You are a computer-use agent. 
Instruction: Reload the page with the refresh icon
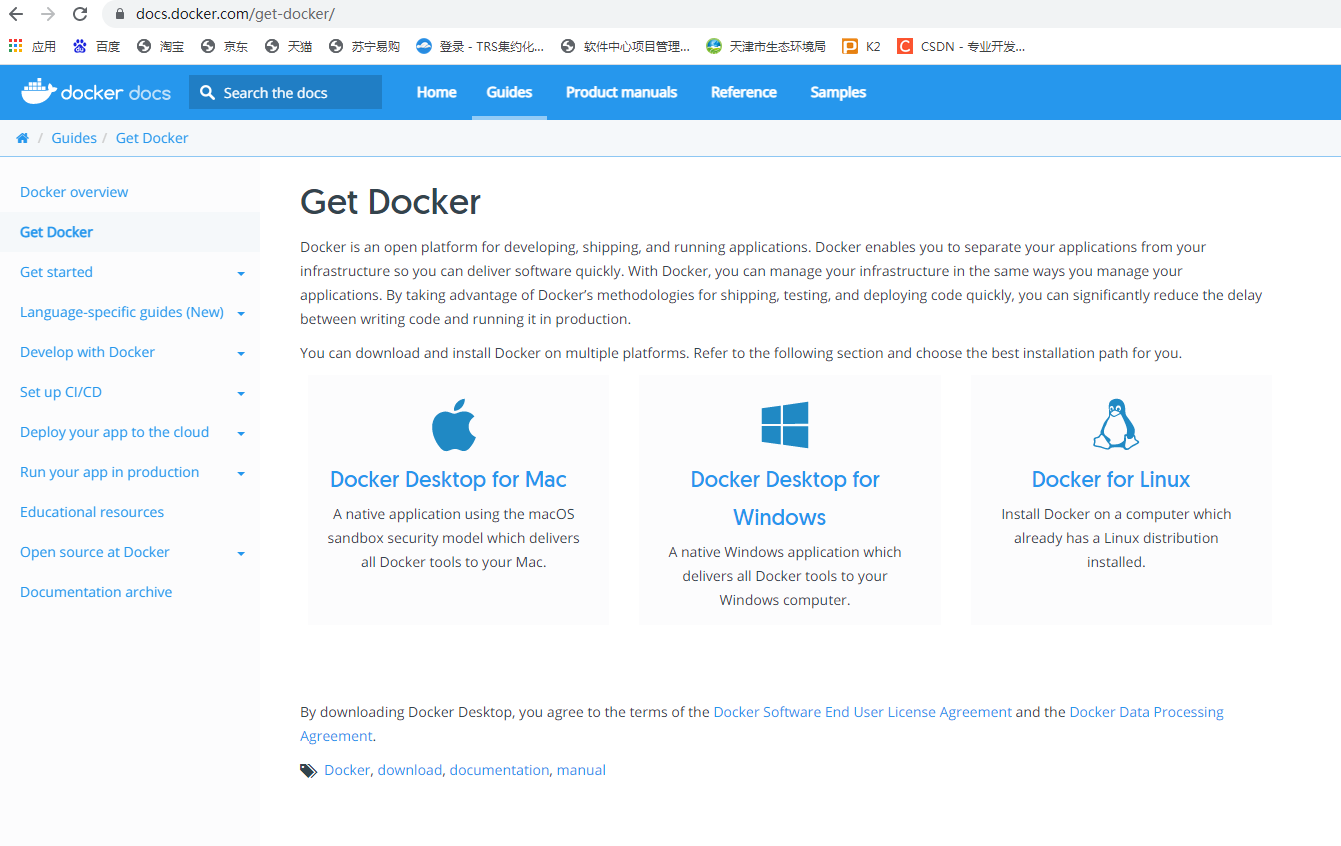[80, 14]
